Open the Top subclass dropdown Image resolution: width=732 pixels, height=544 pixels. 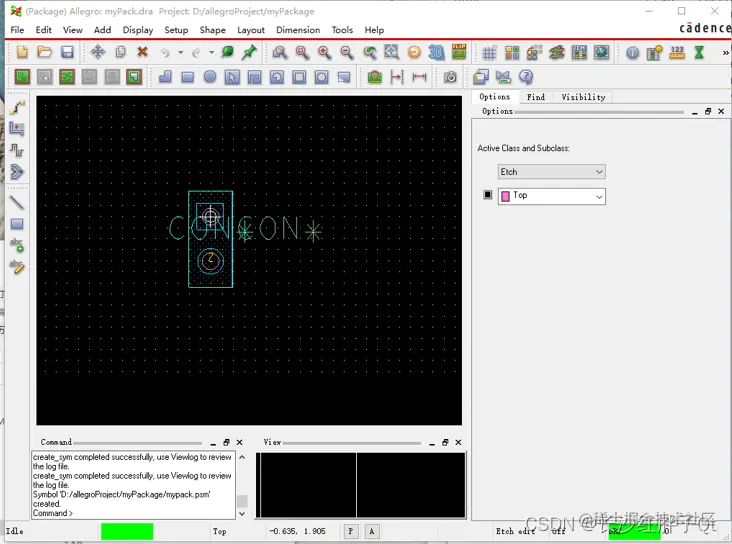pyautogui.click(x=552, y=196)
